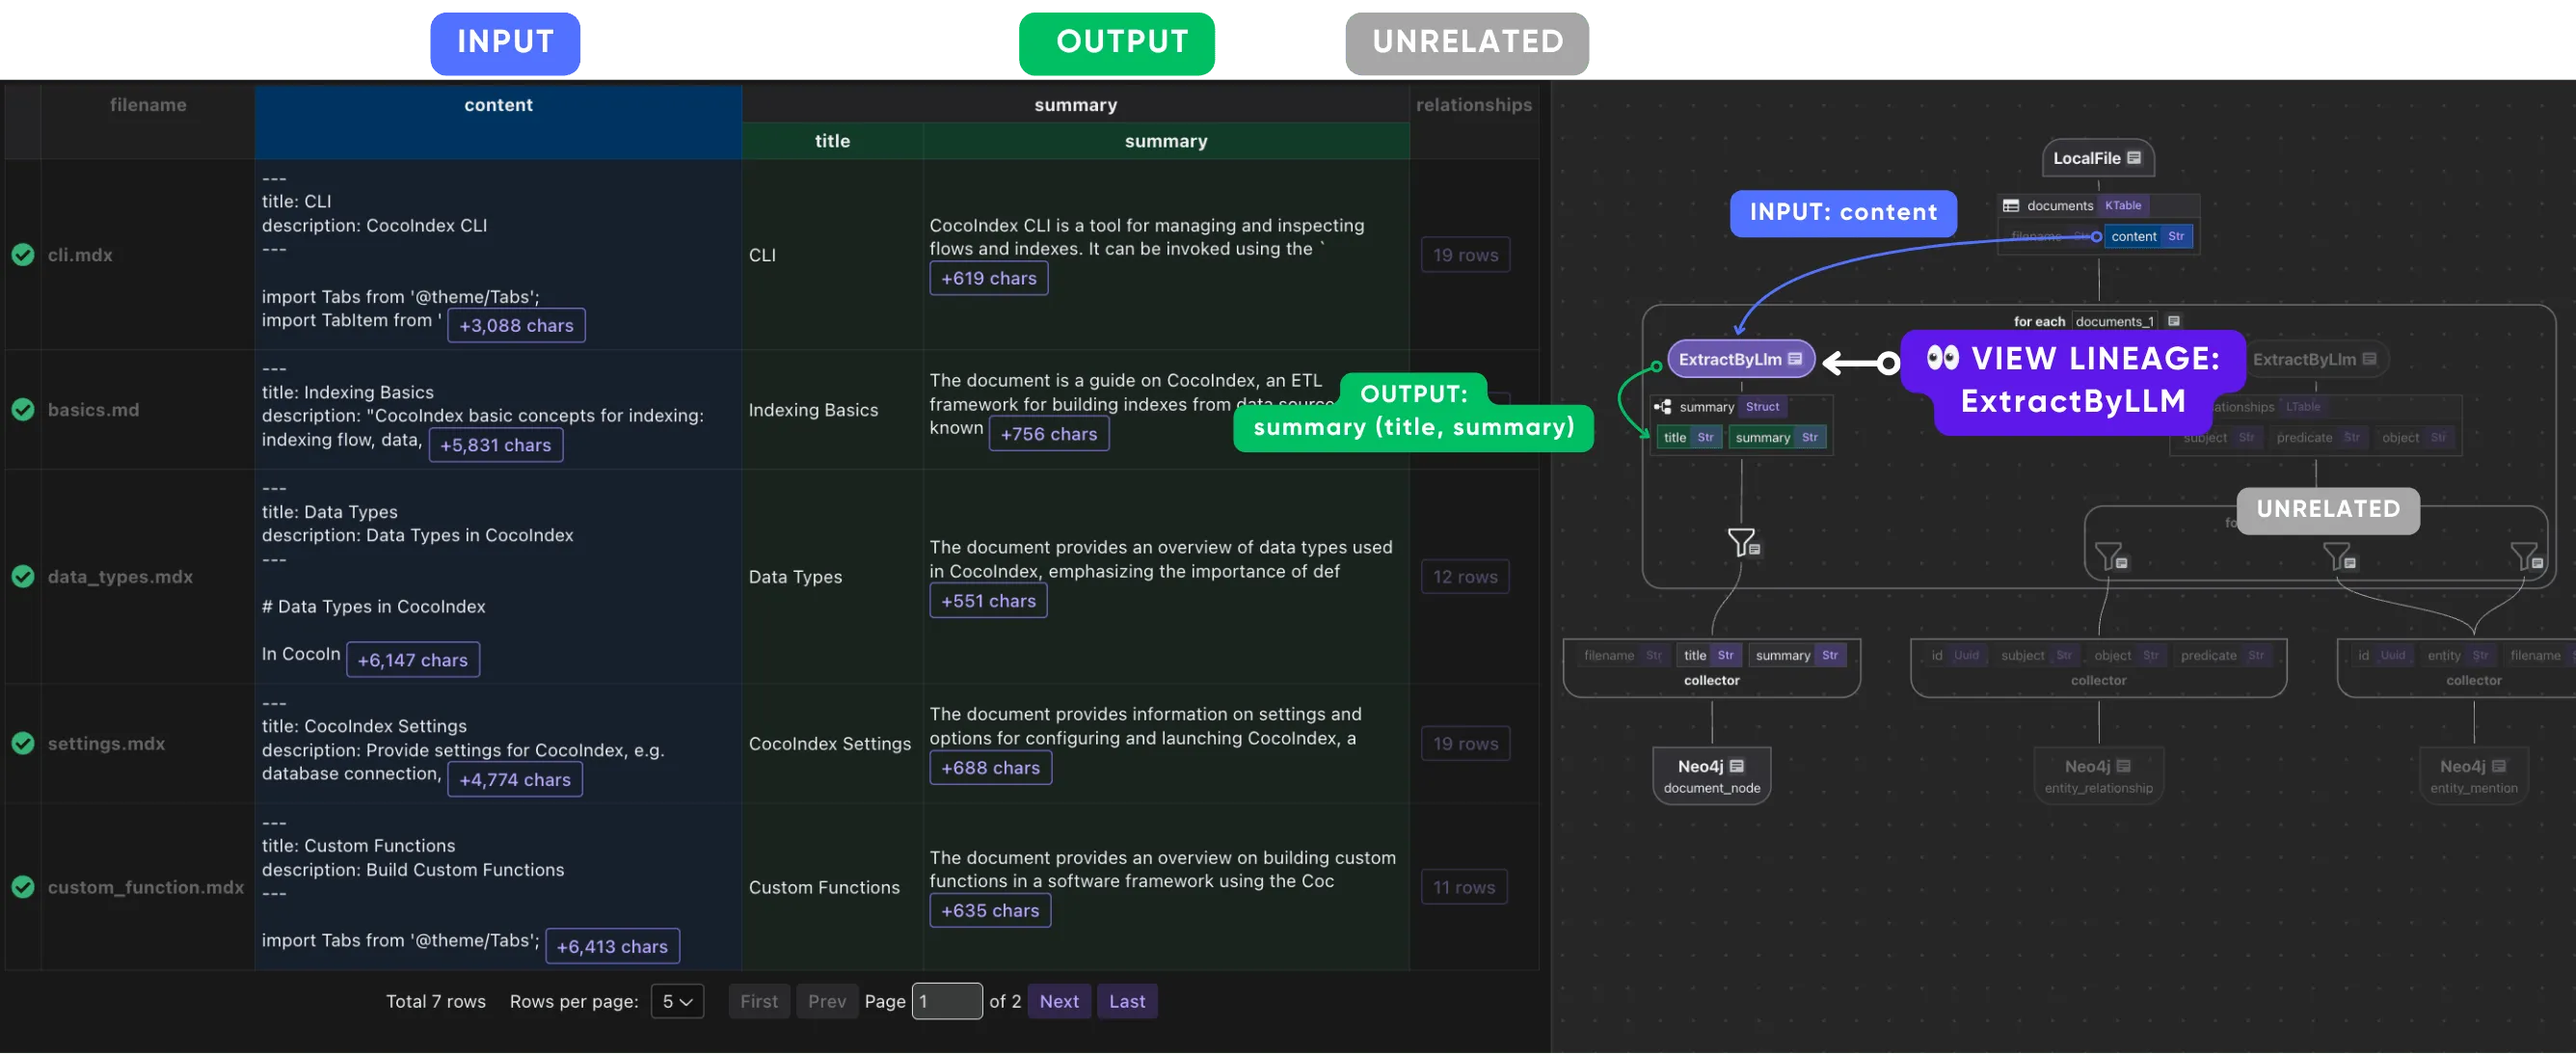The width and height of the screenshot is (2576, 1055).
Task: Go to the Next page of rows
Action: 1059,1002
